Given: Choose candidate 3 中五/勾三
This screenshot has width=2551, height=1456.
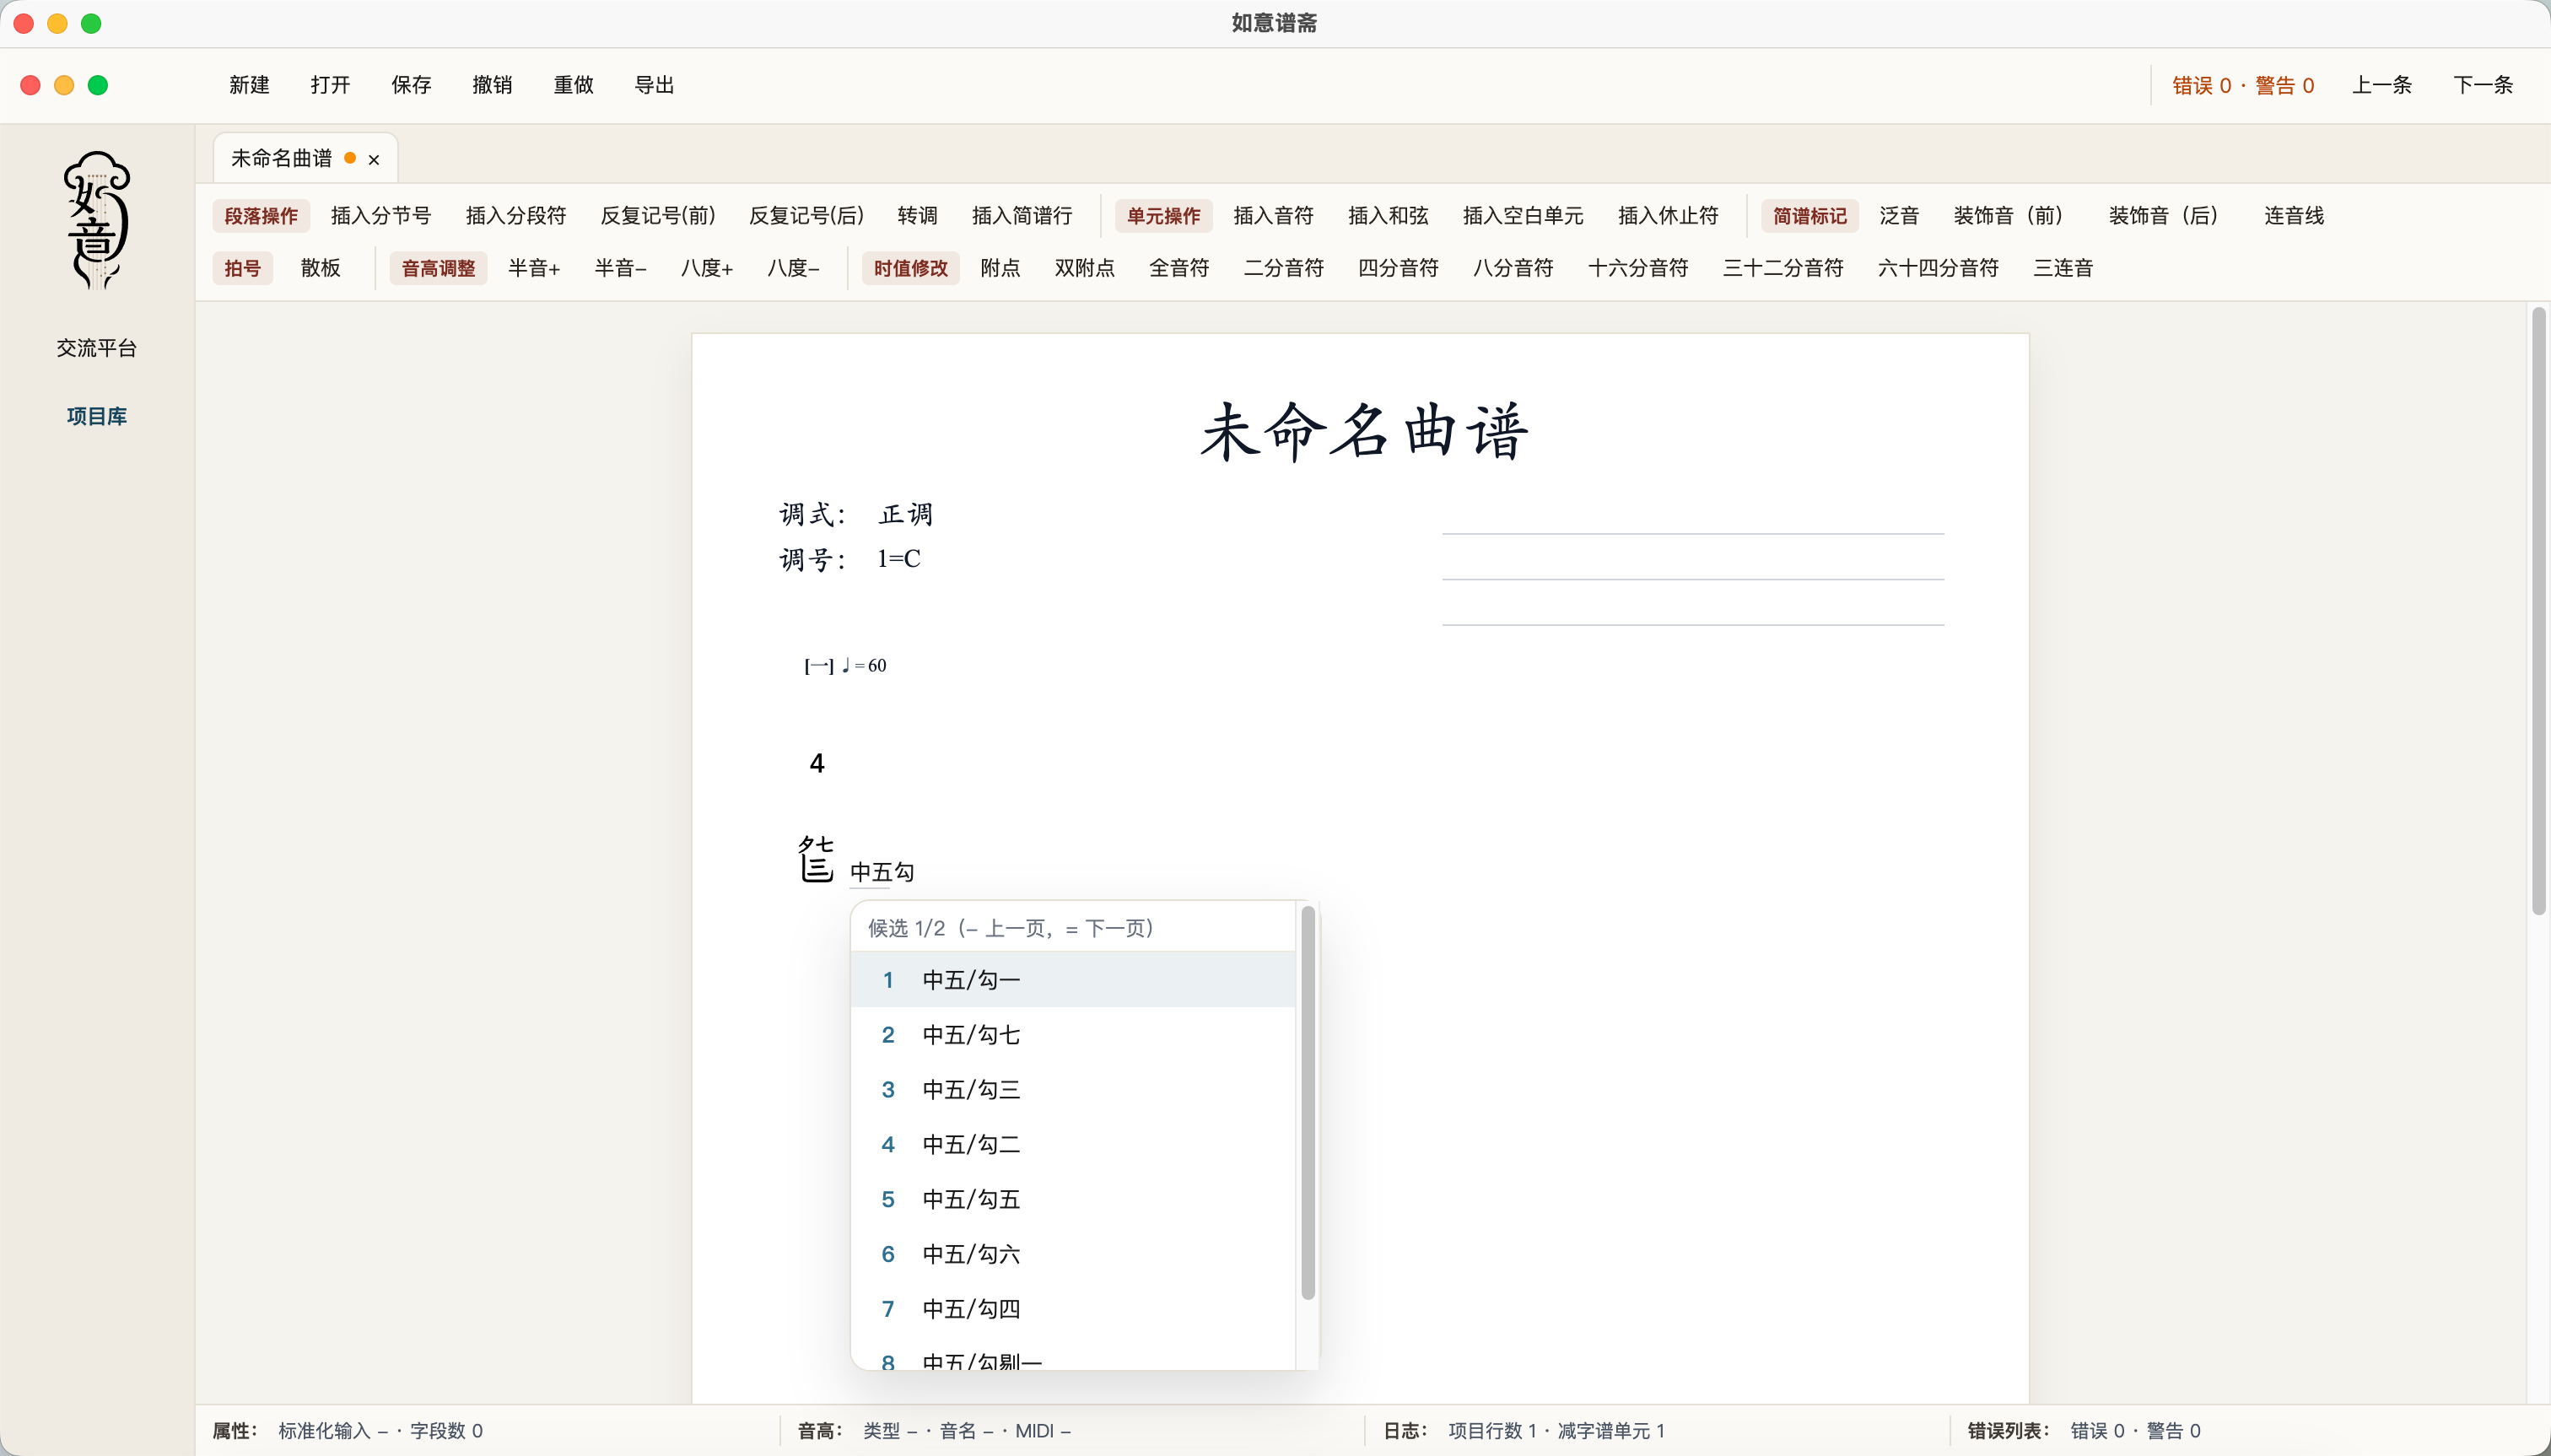Looking at the screenshot, I should click(x=1073, y=1090).
